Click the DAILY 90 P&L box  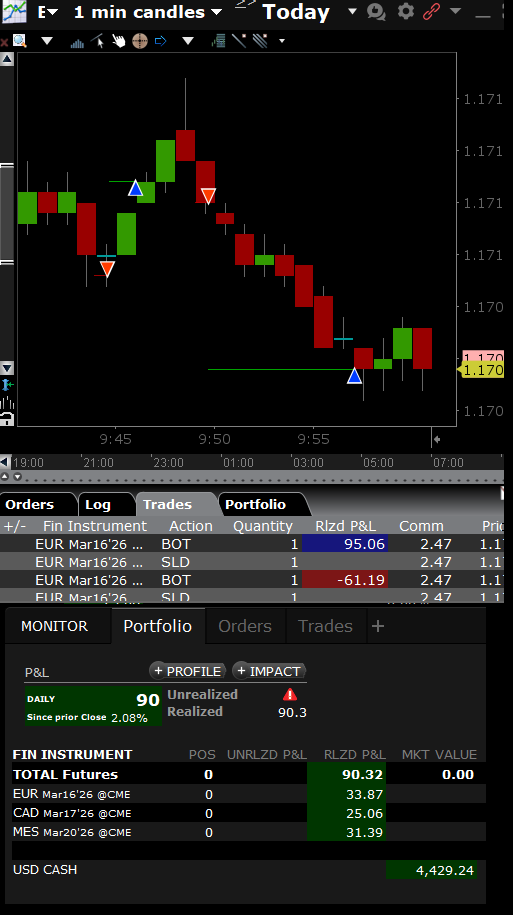point(93,706)
